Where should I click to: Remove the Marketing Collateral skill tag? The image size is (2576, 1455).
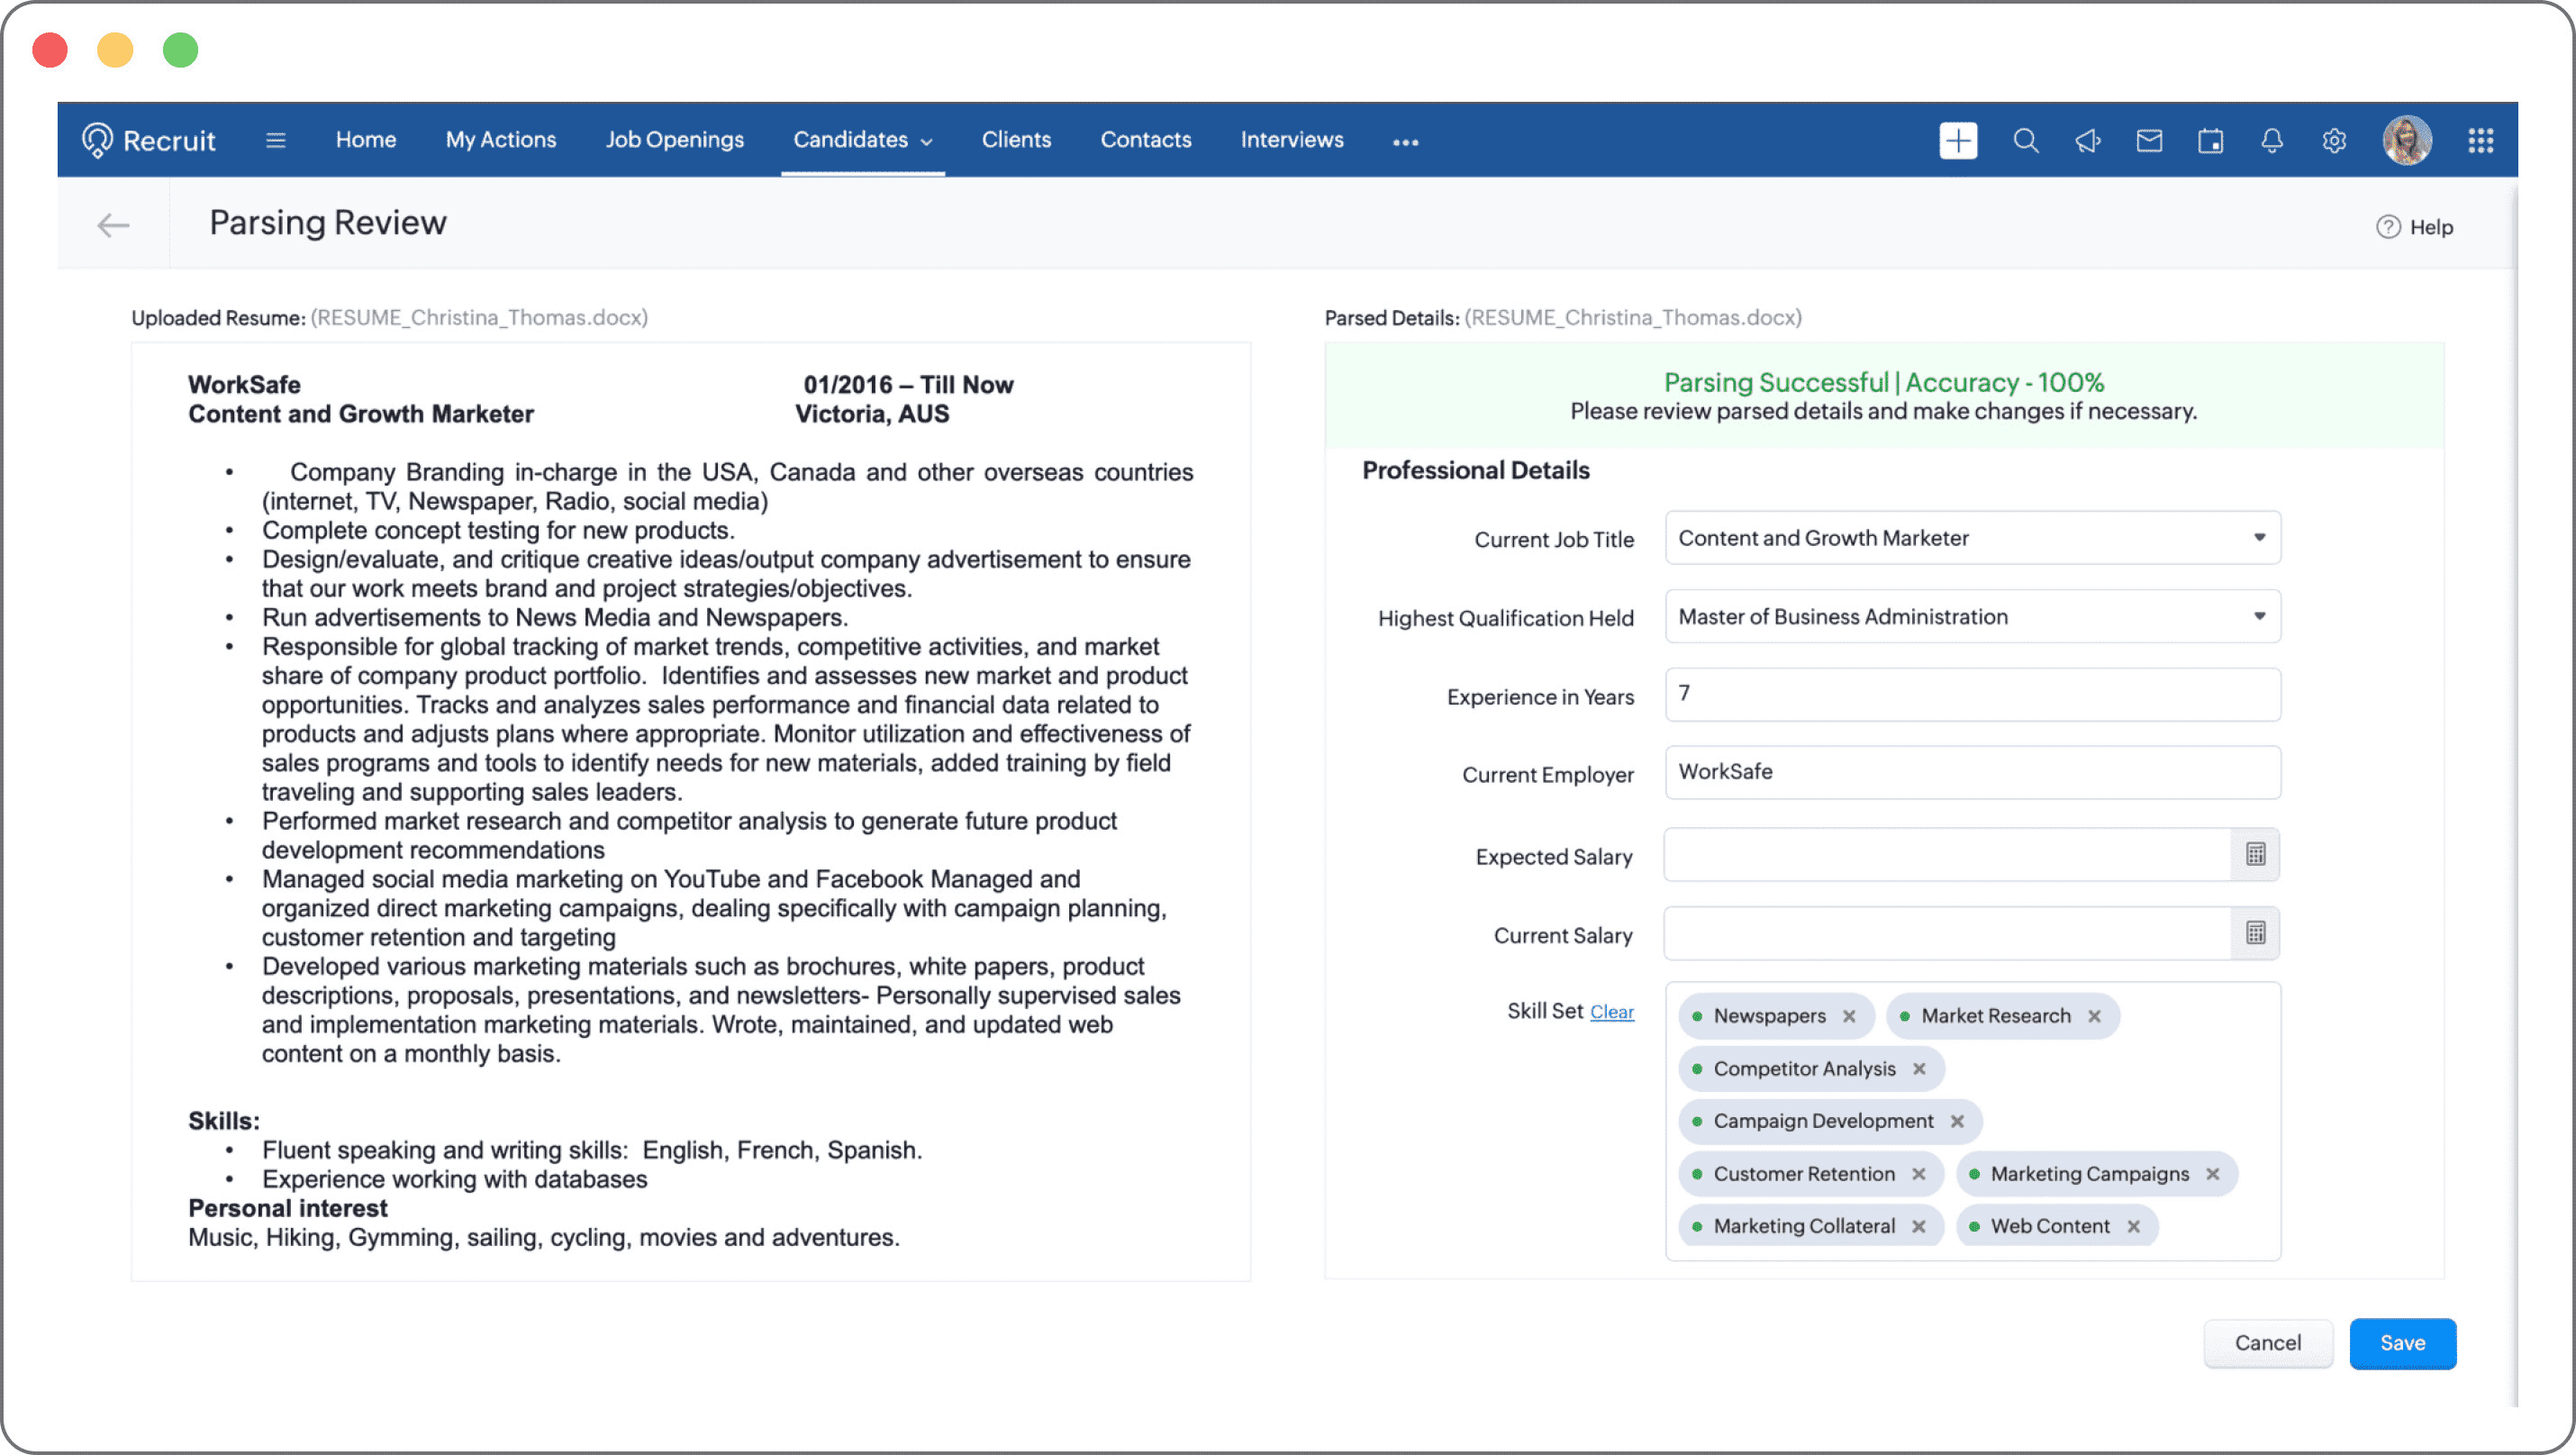coord(1919,1226)
